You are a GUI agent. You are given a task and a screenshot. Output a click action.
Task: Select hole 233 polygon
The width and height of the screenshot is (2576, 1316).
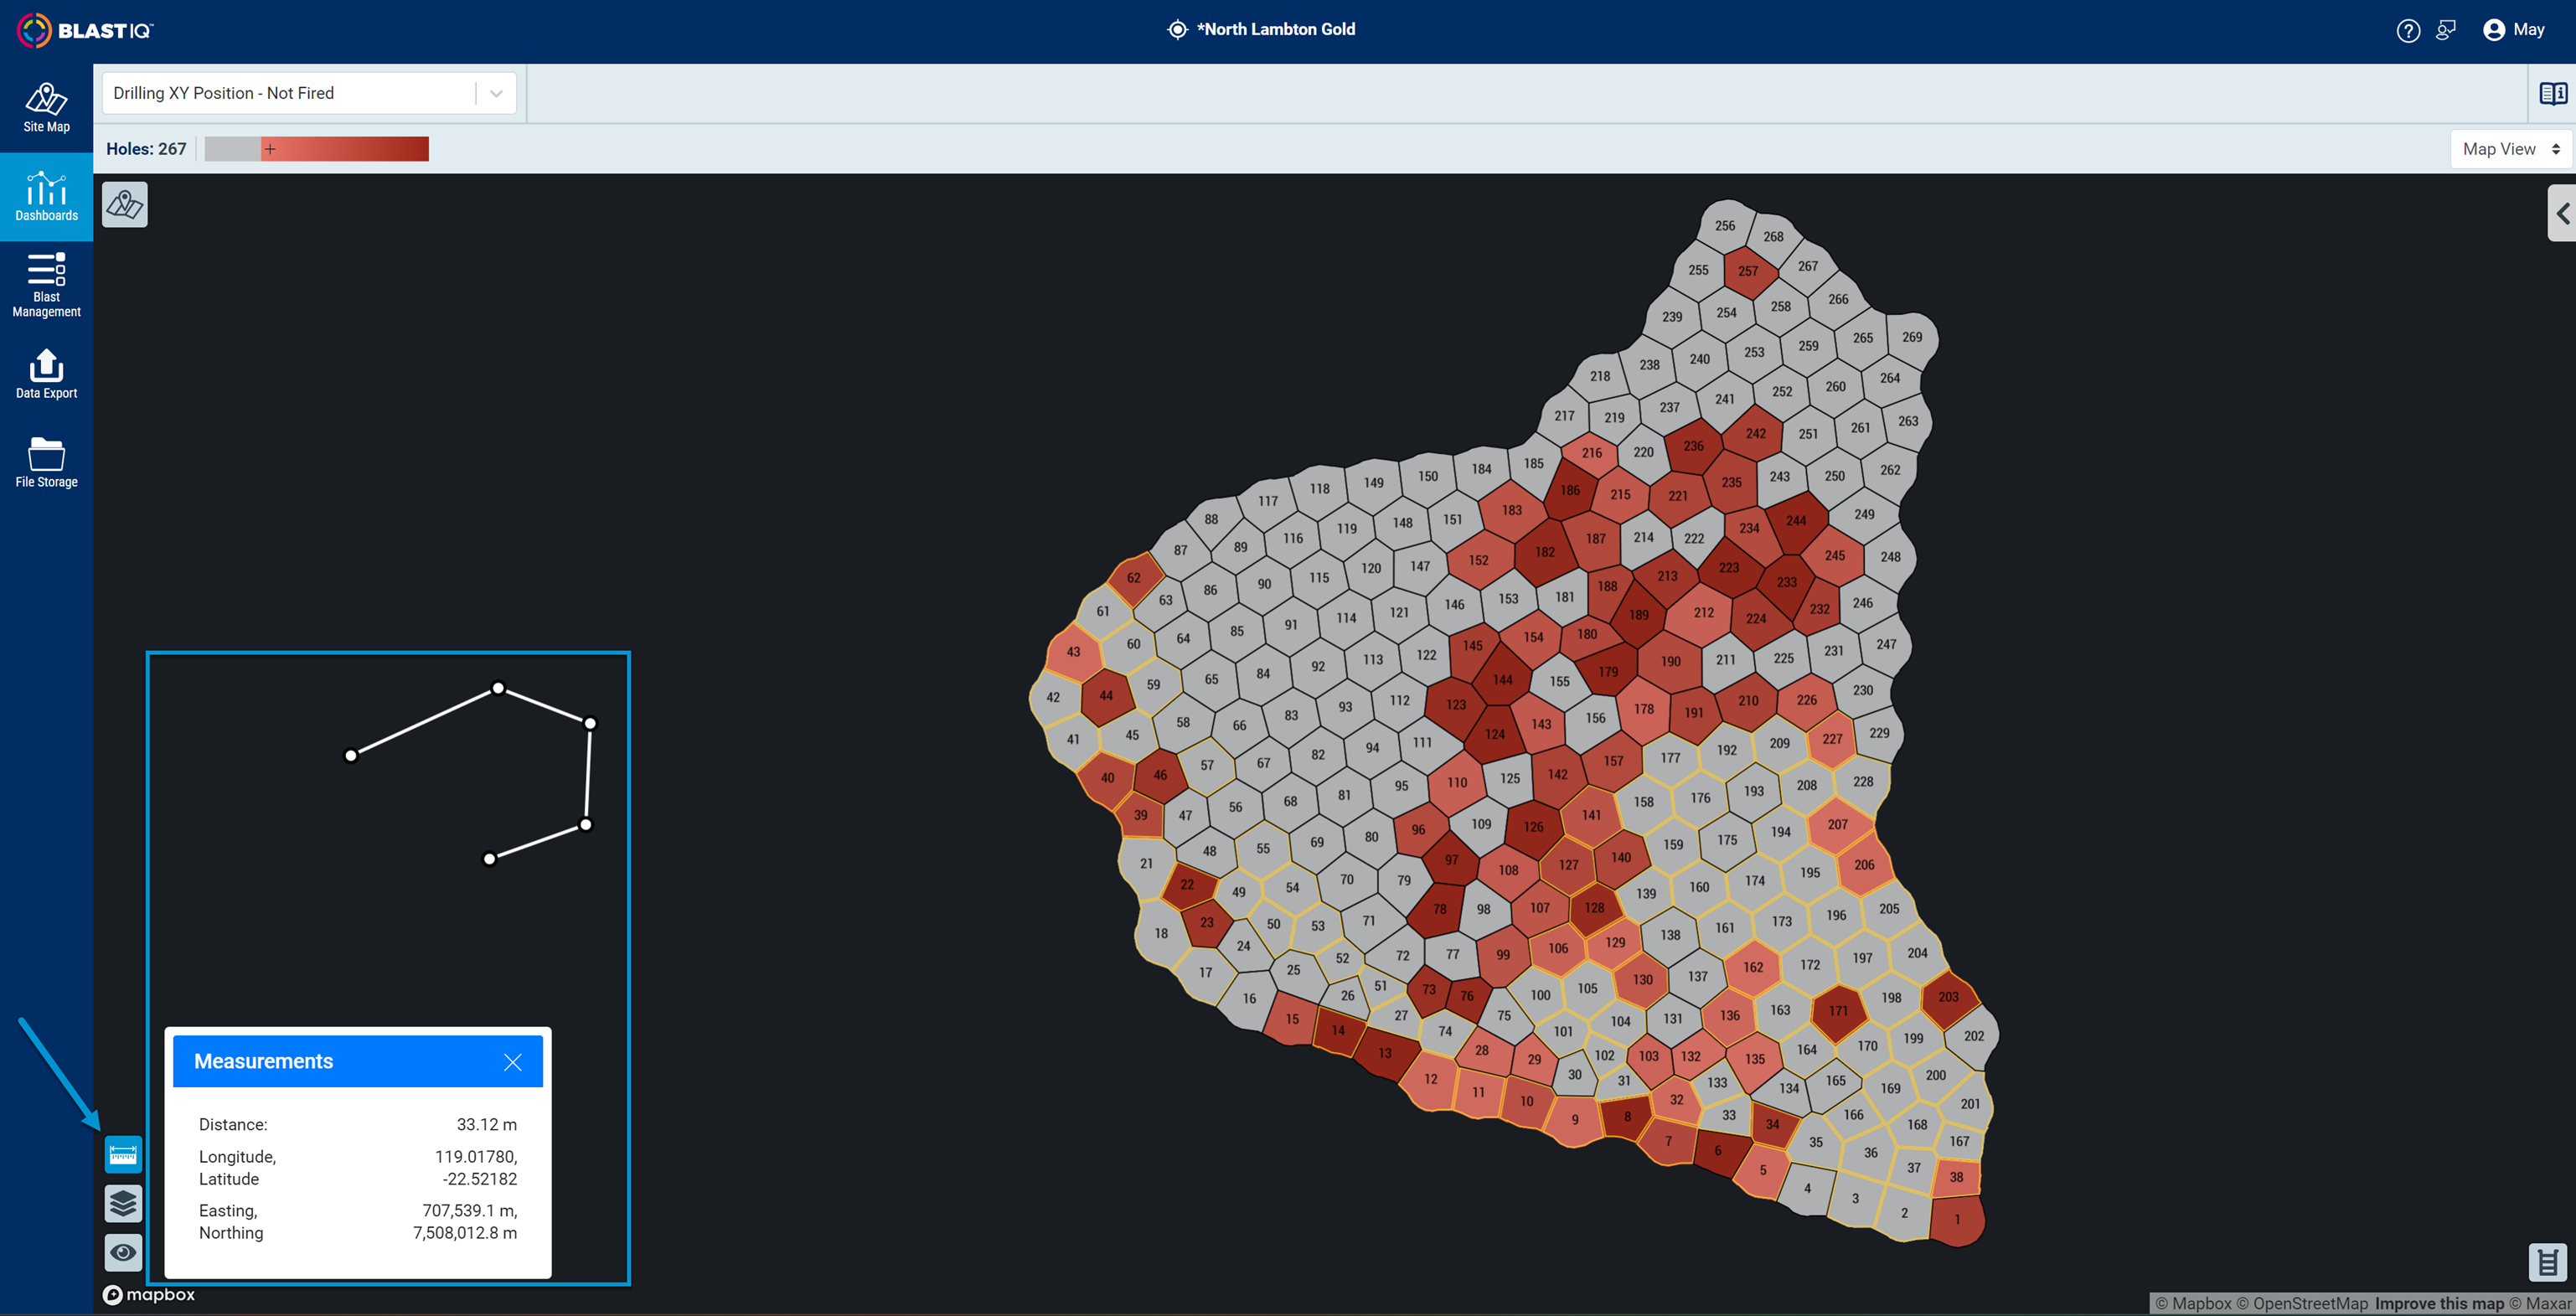1786,582
